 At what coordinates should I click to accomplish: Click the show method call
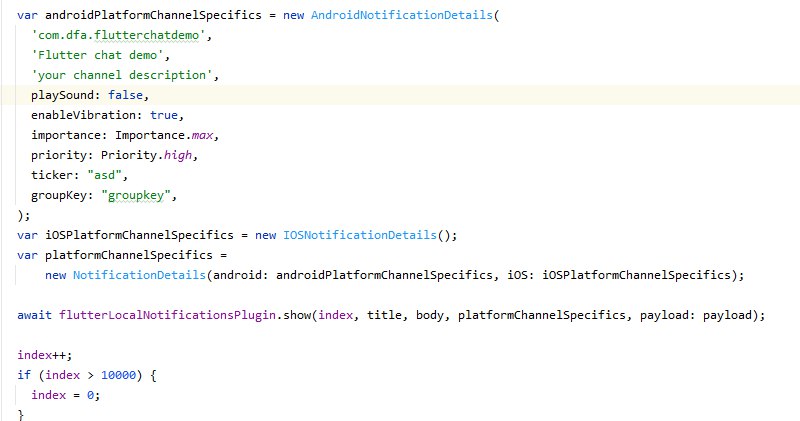(x=297, y=315)
